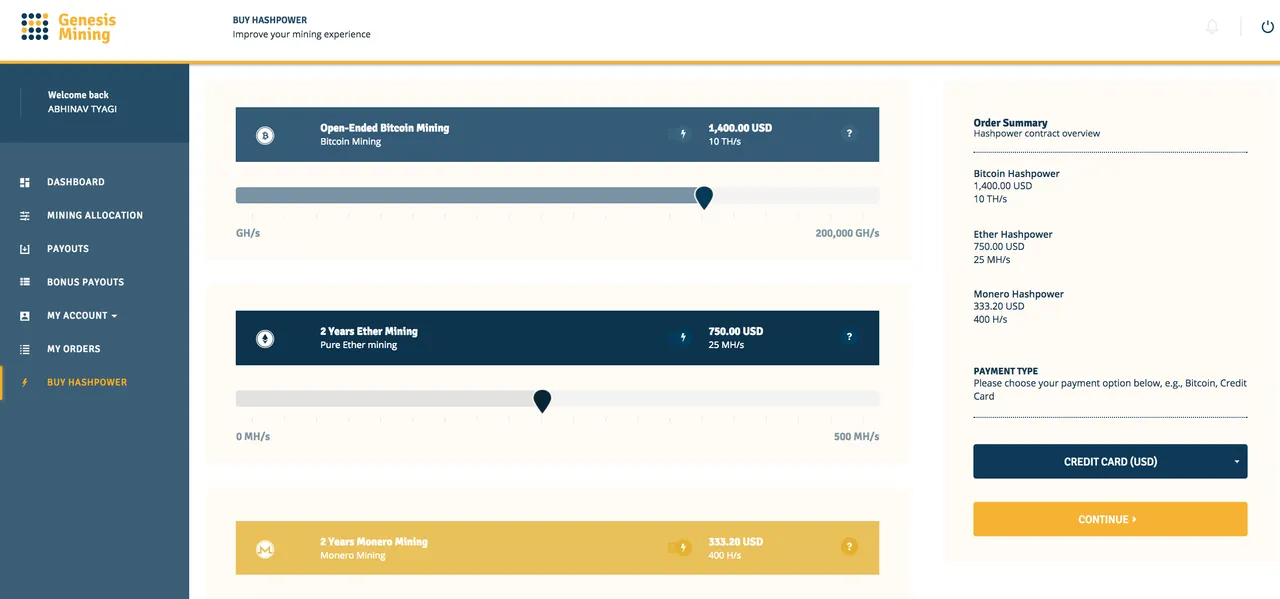Click the 1,400.00 USD price in Bitcoin row
Screen dimensions: 1280x599
pos(740,128)
